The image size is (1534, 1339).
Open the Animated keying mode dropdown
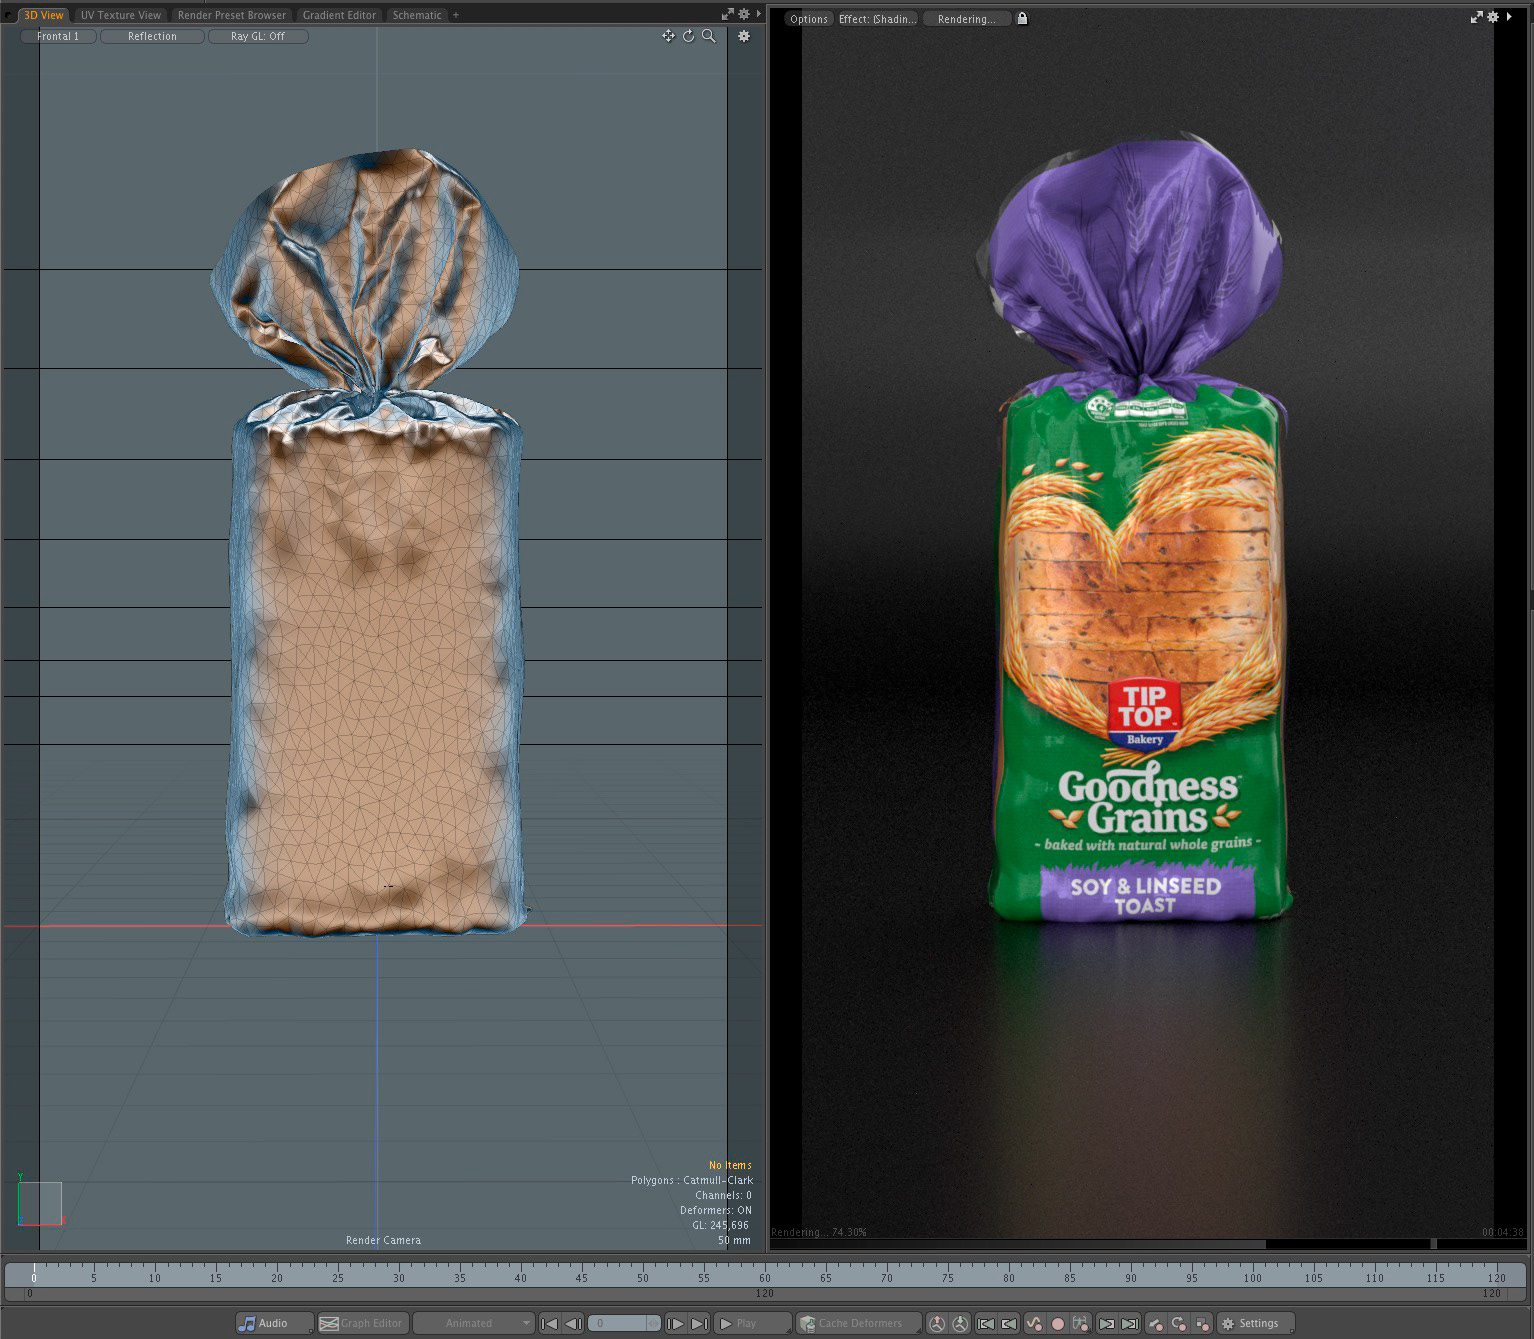473,1323
